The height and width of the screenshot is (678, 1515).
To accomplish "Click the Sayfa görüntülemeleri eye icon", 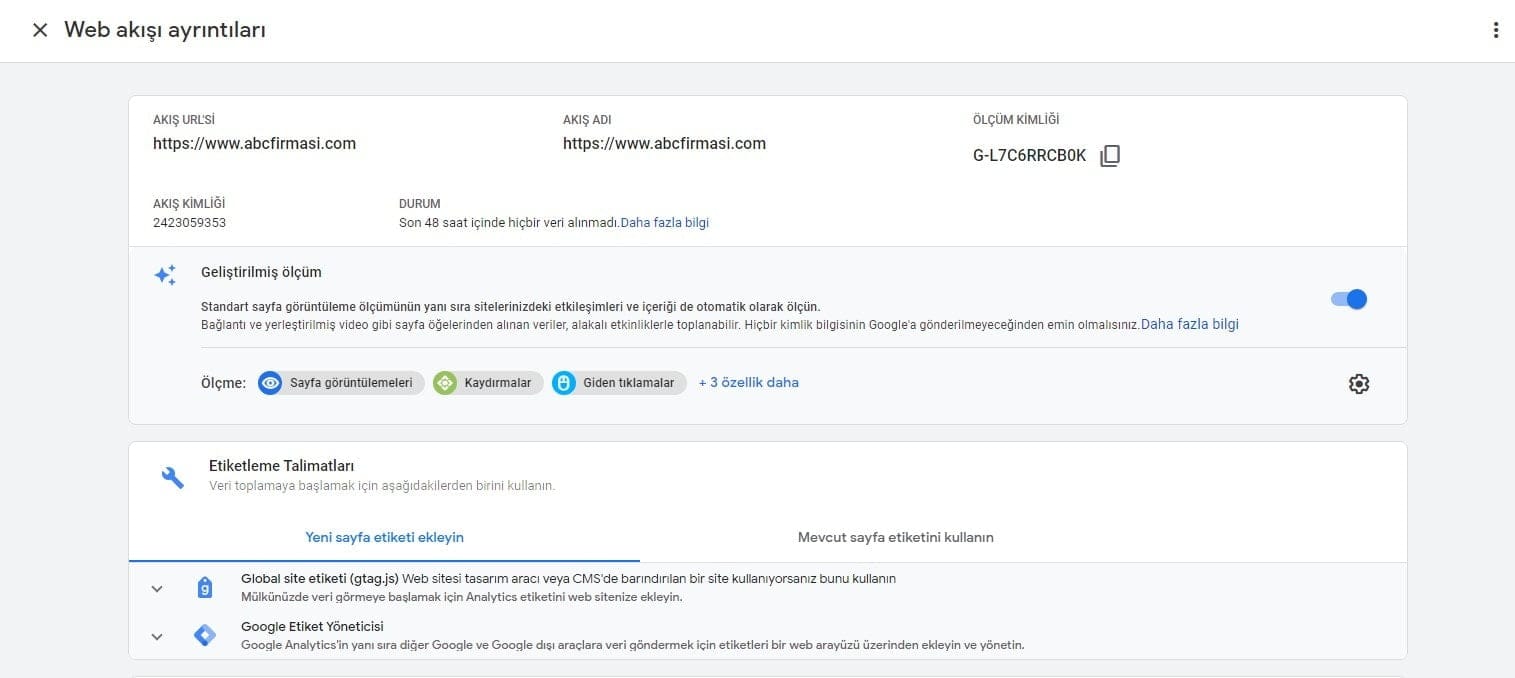I will coord(270,383).
